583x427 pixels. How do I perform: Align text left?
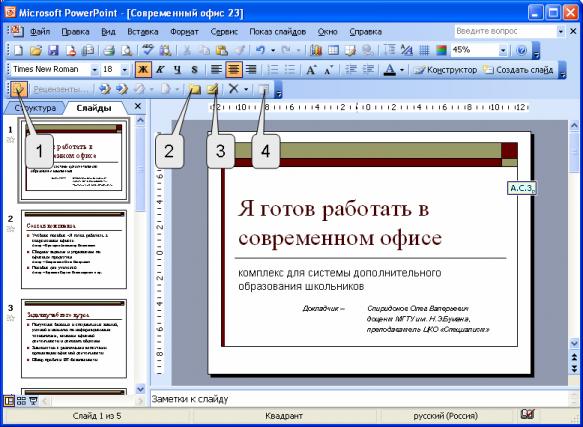pos(216,70)
